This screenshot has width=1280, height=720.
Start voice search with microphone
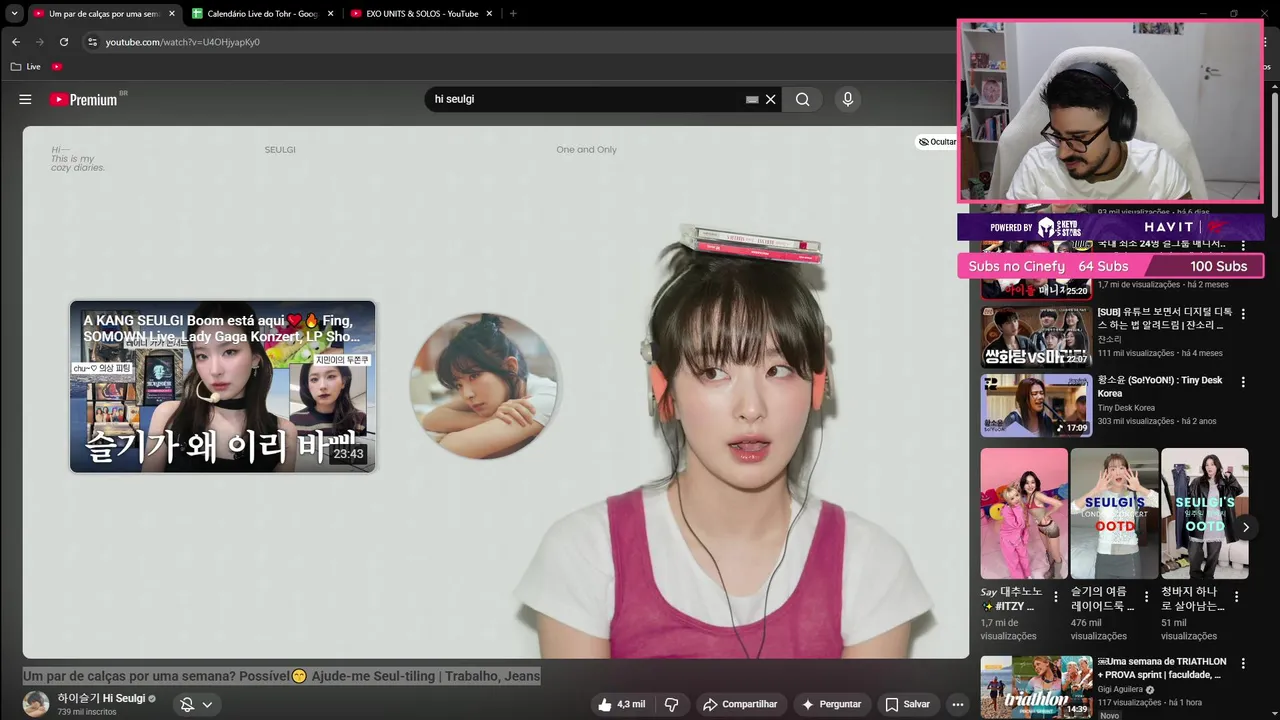848,99
